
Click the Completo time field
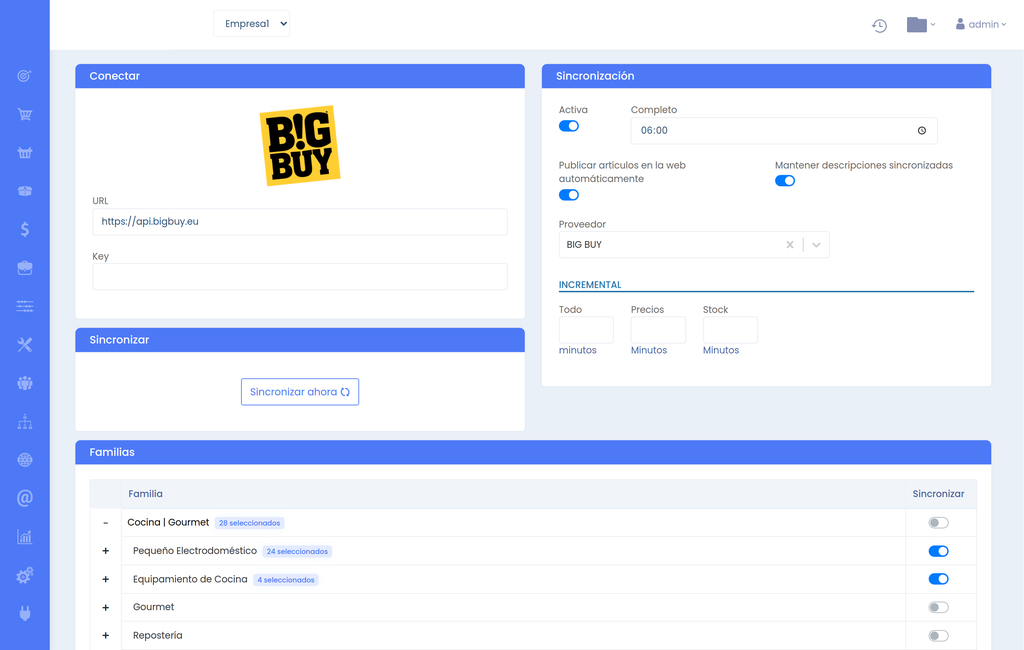pos(784,131)
